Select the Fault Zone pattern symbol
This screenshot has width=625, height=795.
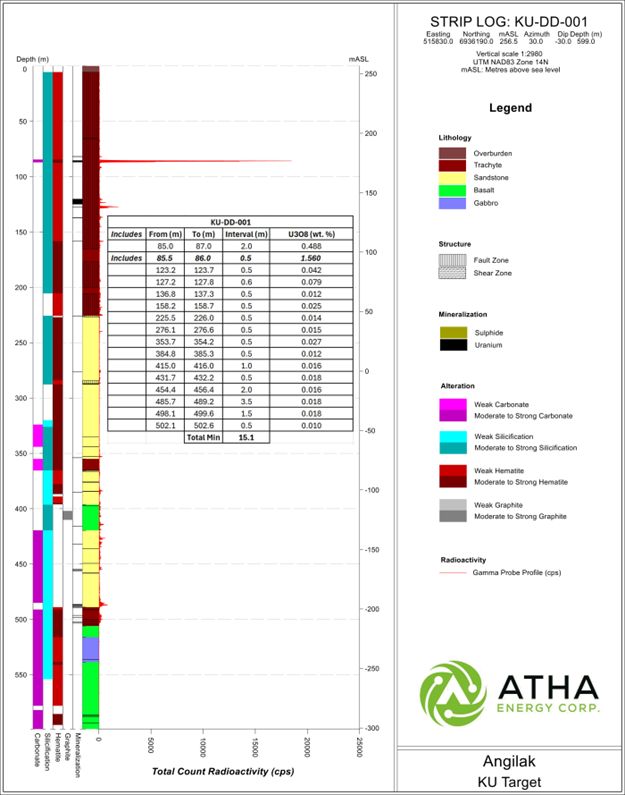[452, 258]
